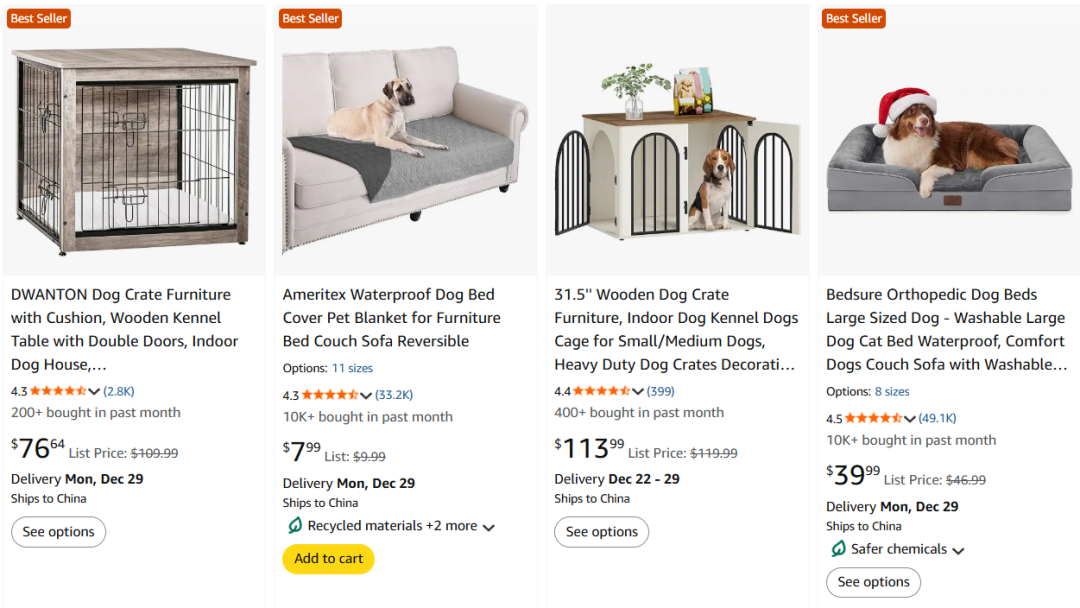The width and height of the screenshot is (1080, 608).
Task: Click Safer chemicals leaf icon
Action: point(838,549)
